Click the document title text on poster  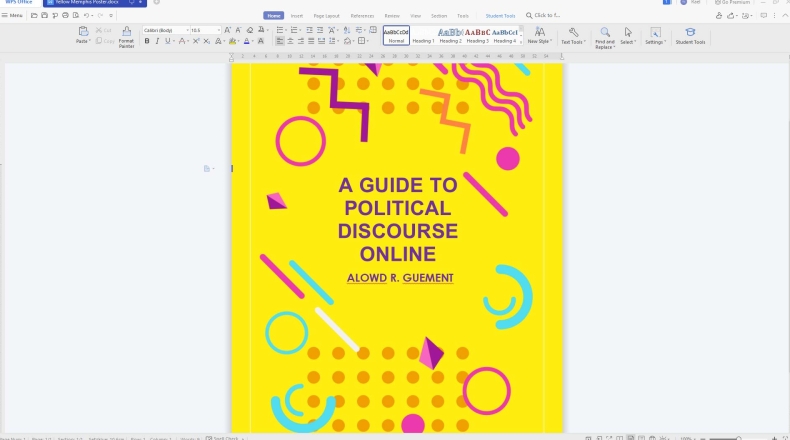coord(398,219)
